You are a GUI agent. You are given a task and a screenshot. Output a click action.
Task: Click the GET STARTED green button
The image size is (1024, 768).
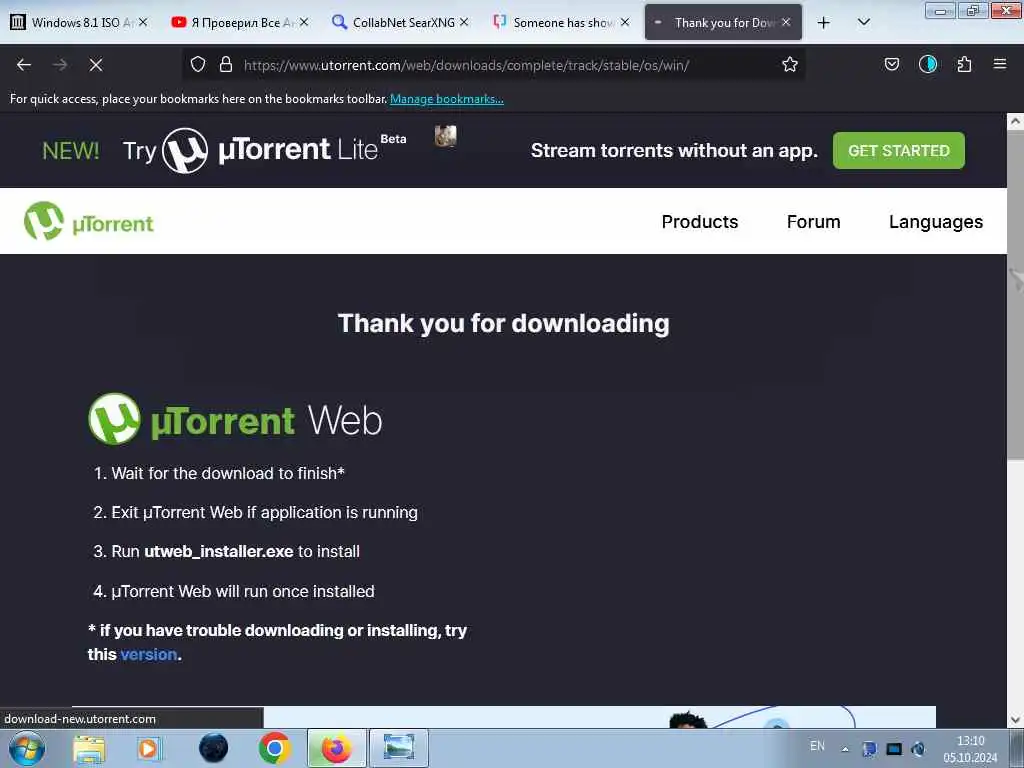pos(899,150)
